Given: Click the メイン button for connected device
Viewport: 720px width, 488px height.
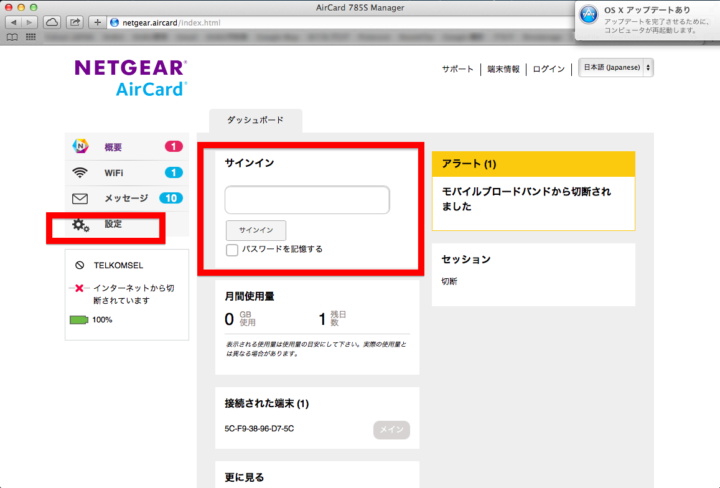Looking at the screenshot, I should (x=391, y=430).
